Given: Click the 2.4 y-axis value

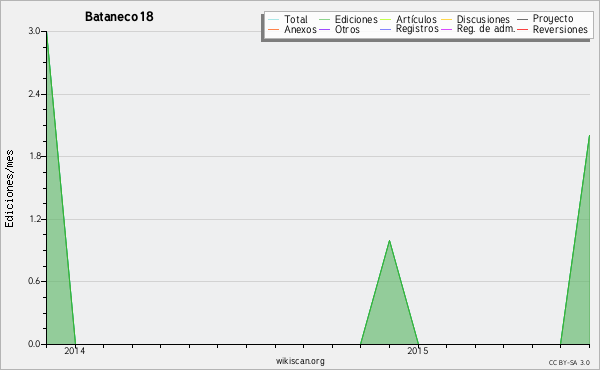Looking at the screenshot, I should [x=34, y=94].
